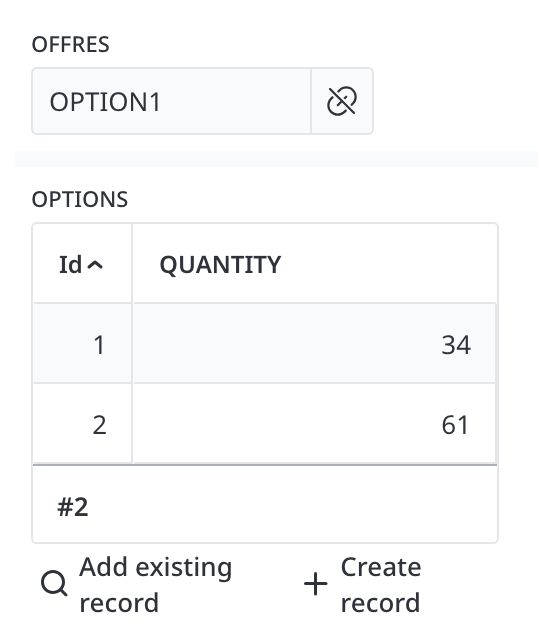Screen dimensions: 538x638
Task: Sort the table by Id column
Action: (x=82, y=264)
